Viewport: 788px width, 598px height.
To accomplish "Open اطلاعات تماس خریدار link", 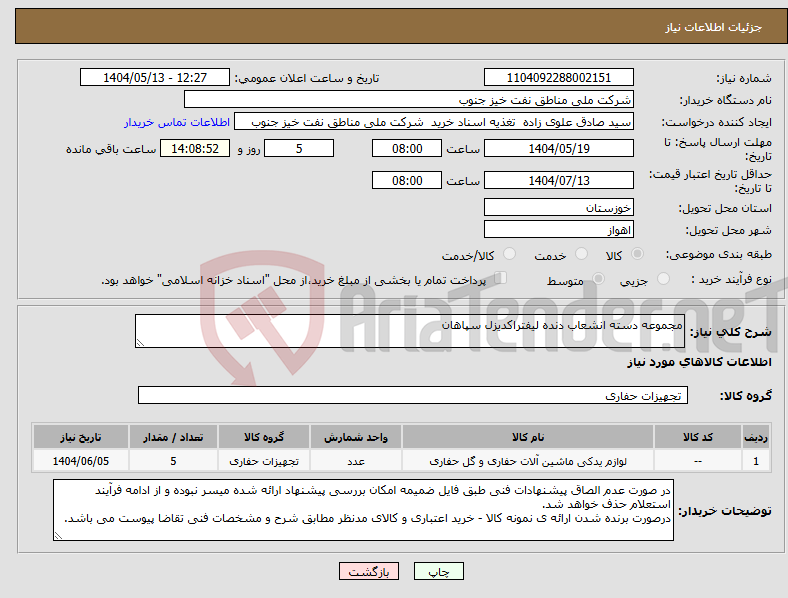I will point(177,122).
